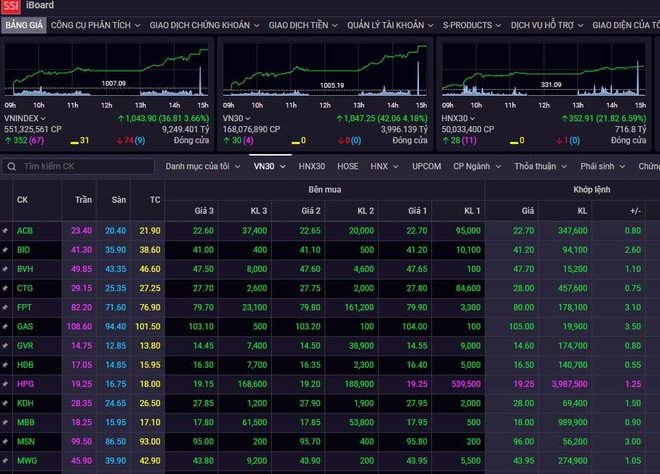Pin the GAS stock row
The height and width of the screenshot is (474, 660).
[6, 325]
